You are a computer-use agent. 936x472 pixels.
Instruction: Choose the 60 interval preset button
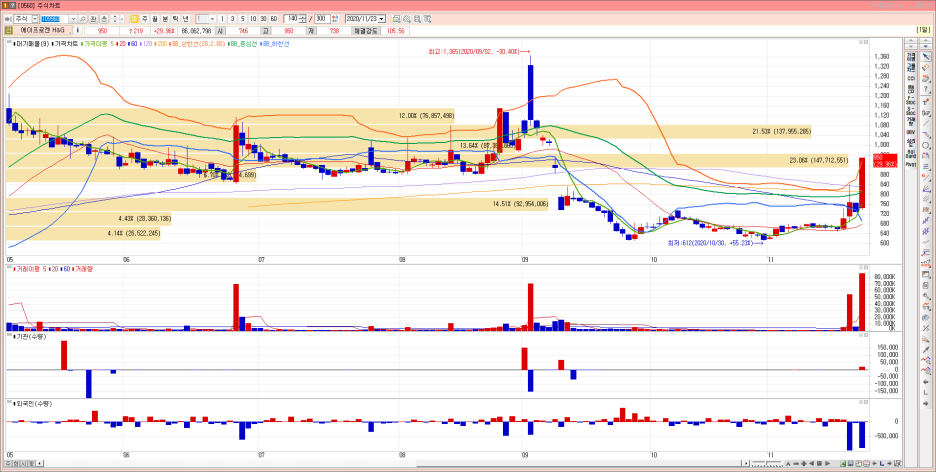pyautogui.click(x=273, y=18)
